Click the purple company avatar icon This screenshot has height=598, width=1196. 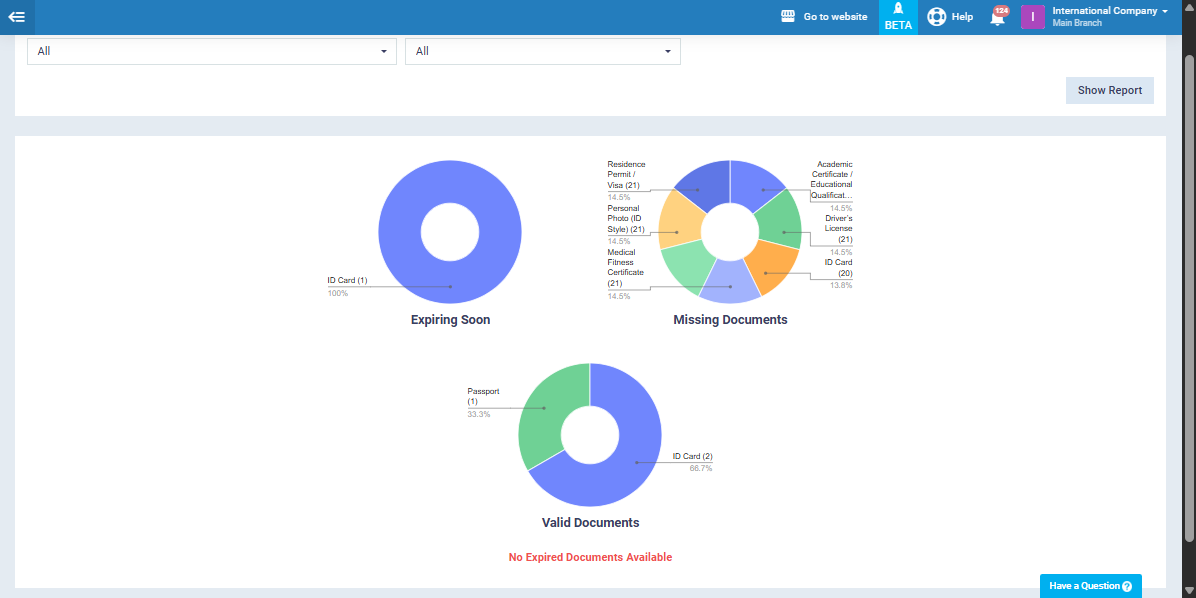[x=1032, y=17]
